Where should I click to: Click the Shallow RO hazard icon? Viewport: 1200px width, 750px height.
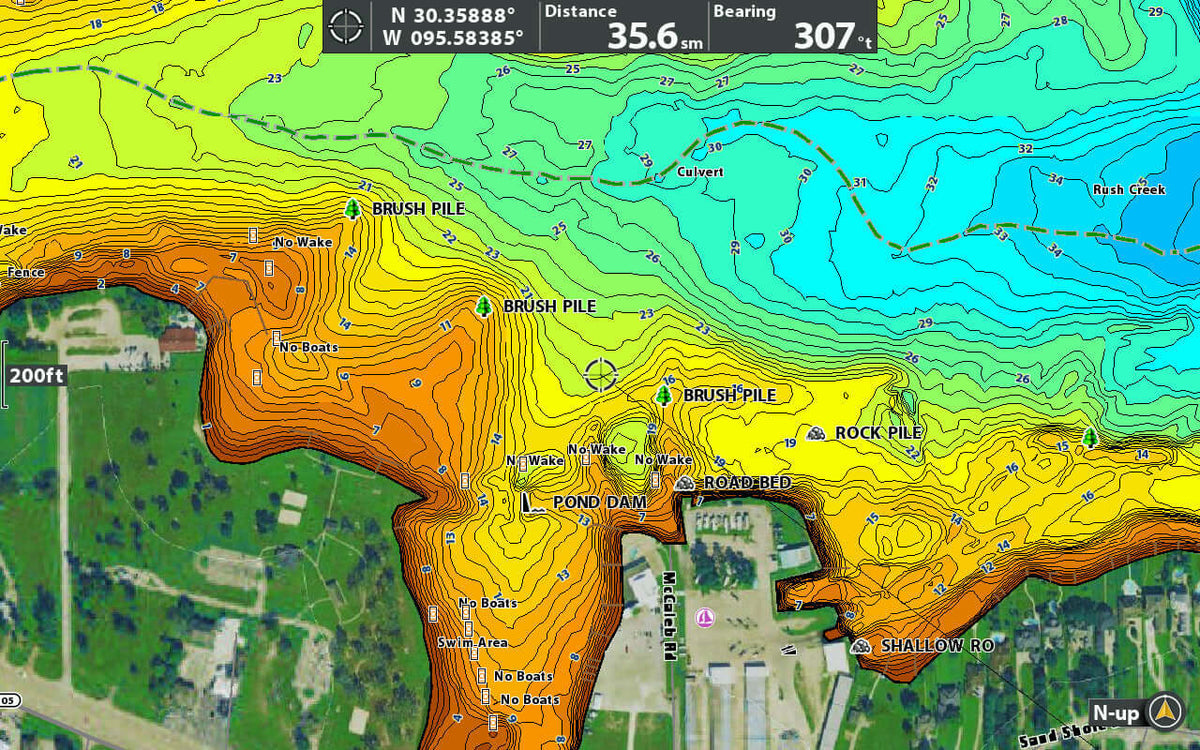[x=859, y=646]
